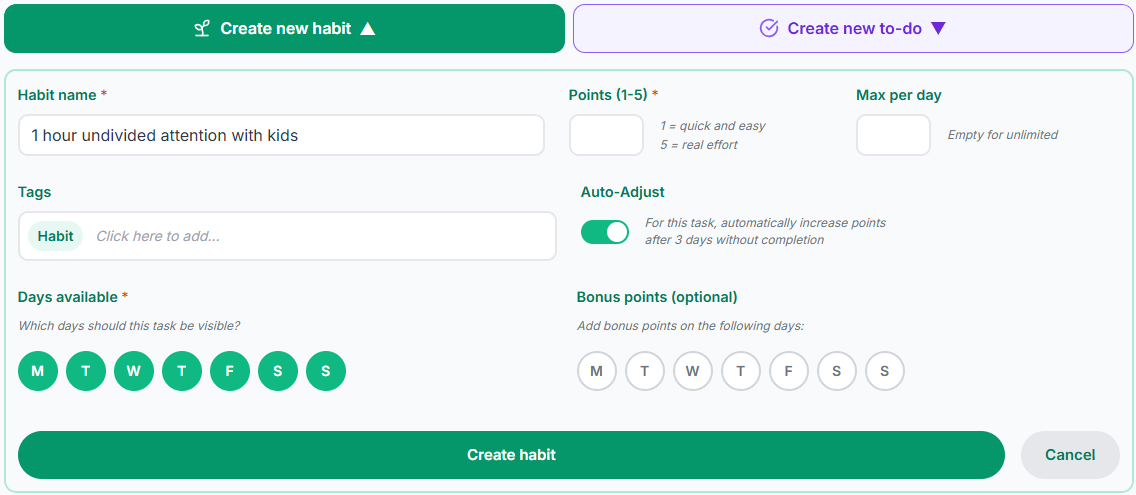Deselect Monday under Days available

38,371
